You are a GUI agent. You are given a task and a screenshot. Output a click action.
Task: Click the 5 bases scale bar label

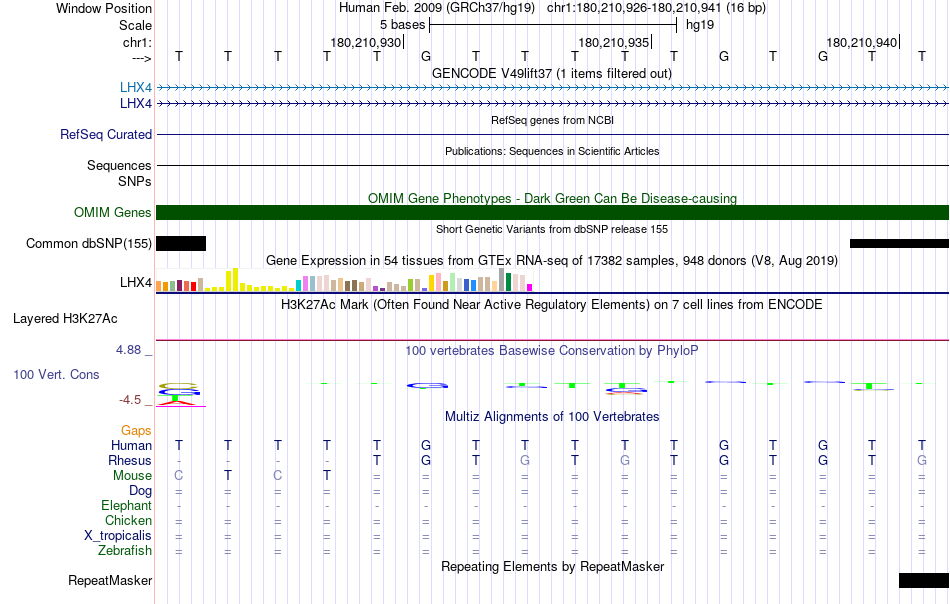402,25
